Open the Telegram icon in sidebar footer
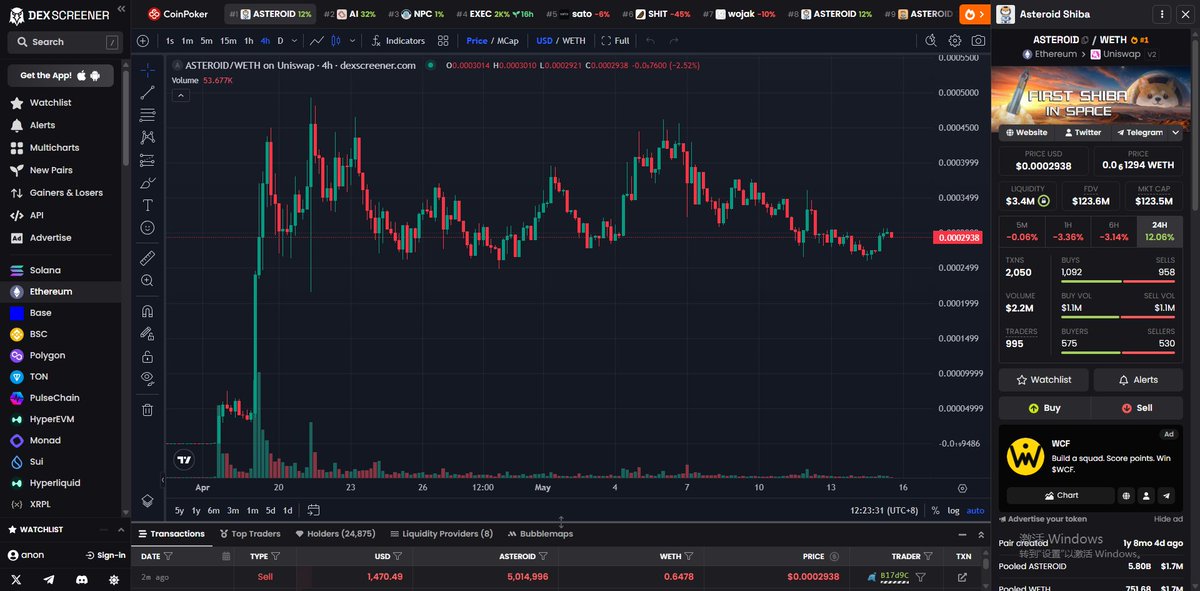Viewport: 1200px width, 591px height. coord(49,579)
